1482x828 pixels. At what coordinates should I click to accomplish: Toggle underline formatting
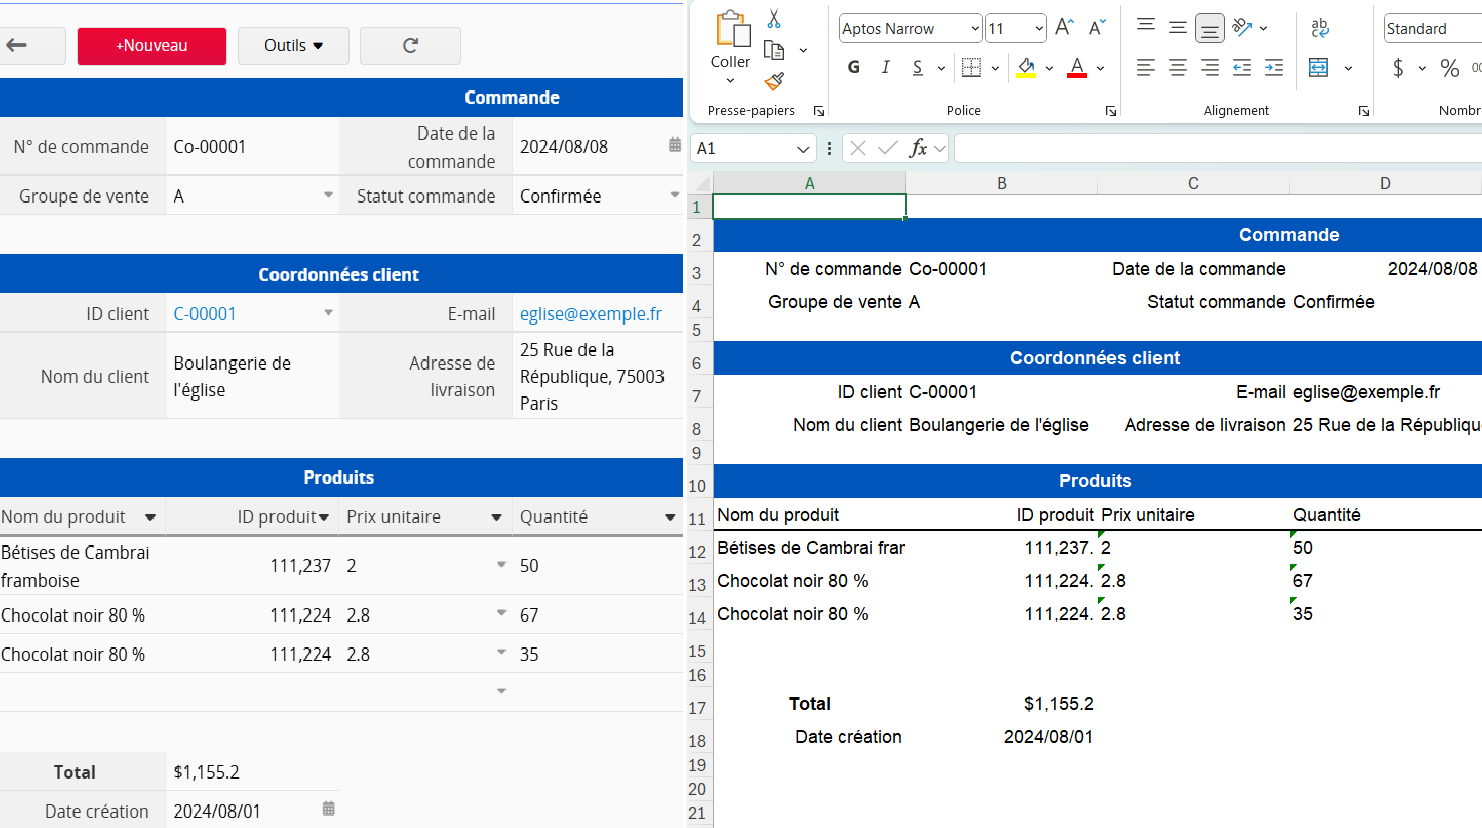point(916,66)
